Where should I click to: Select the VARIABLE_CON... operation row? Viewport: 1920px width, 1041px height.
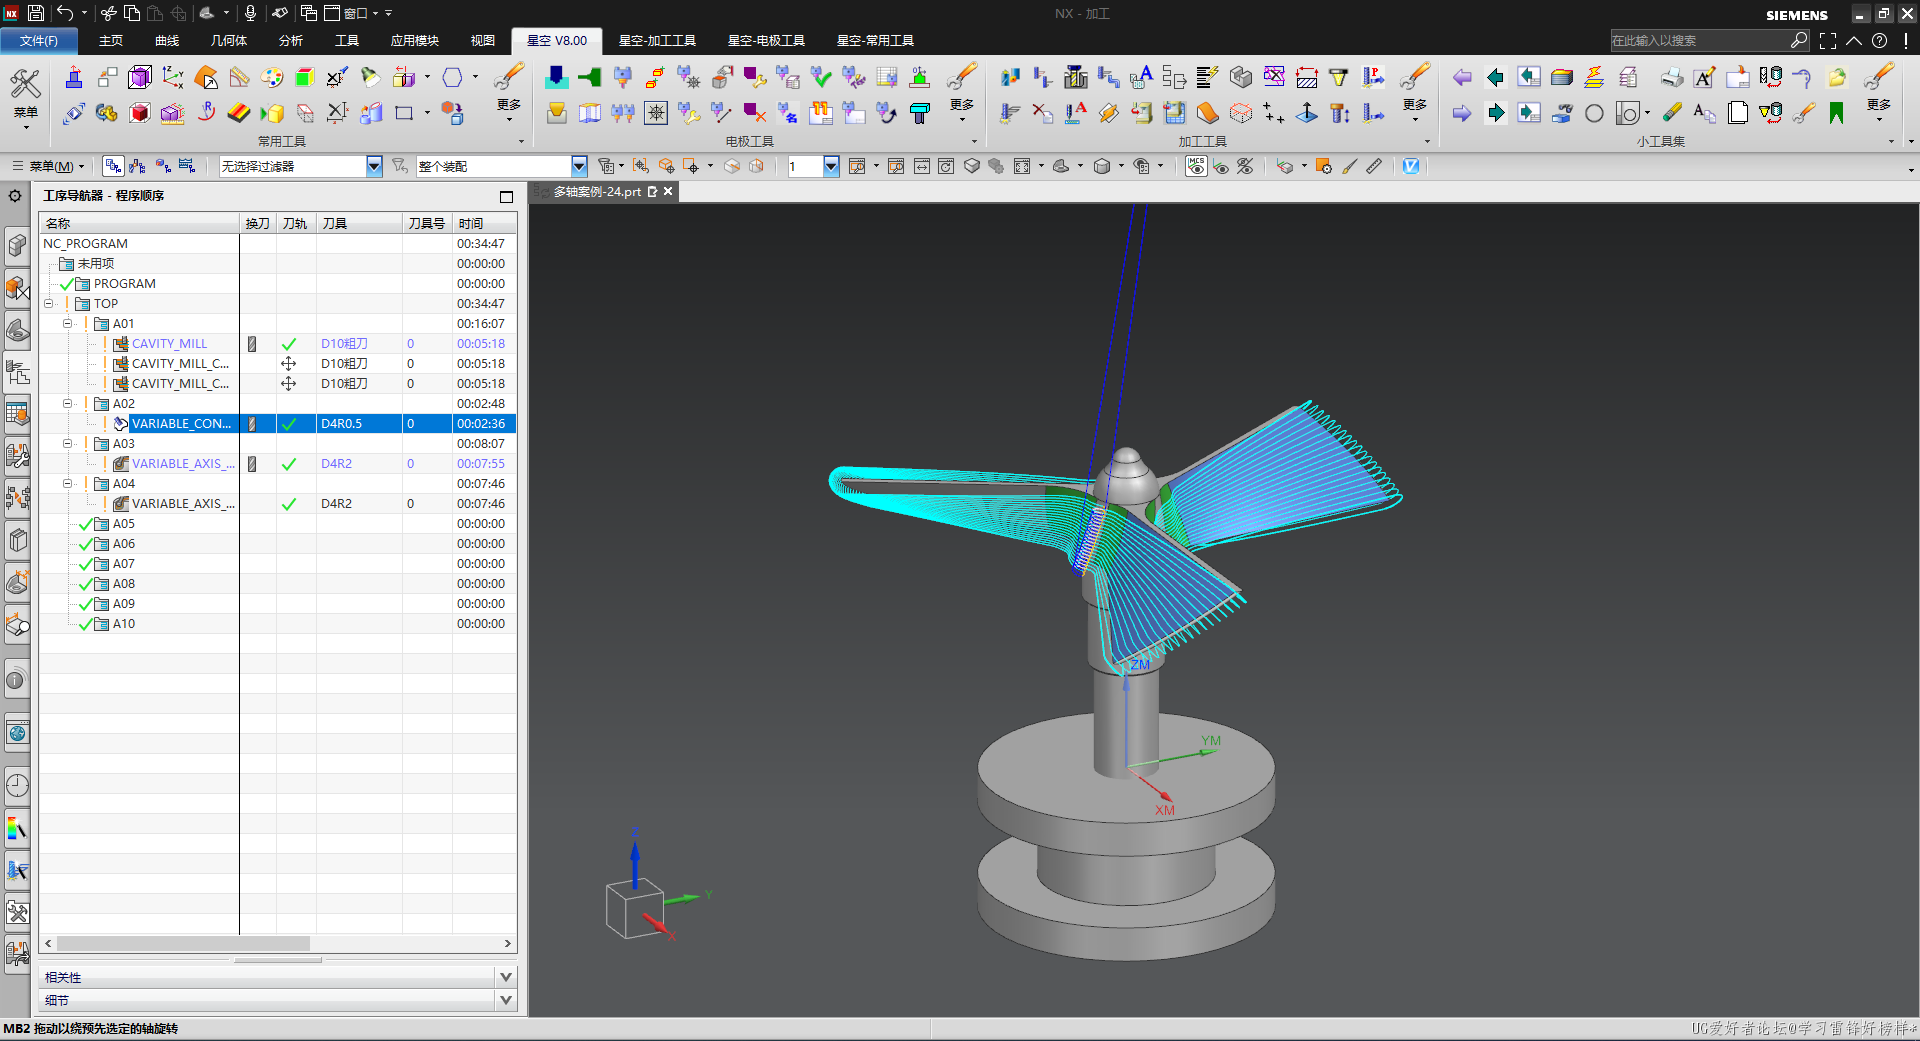point(278,424)
